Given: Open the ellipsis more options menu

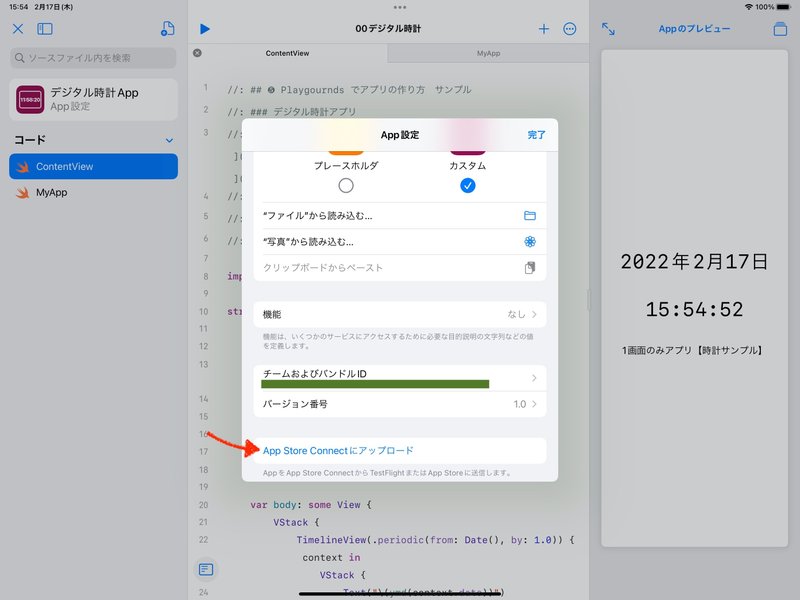Looking at the screenshot, I should tap(569, 29).
